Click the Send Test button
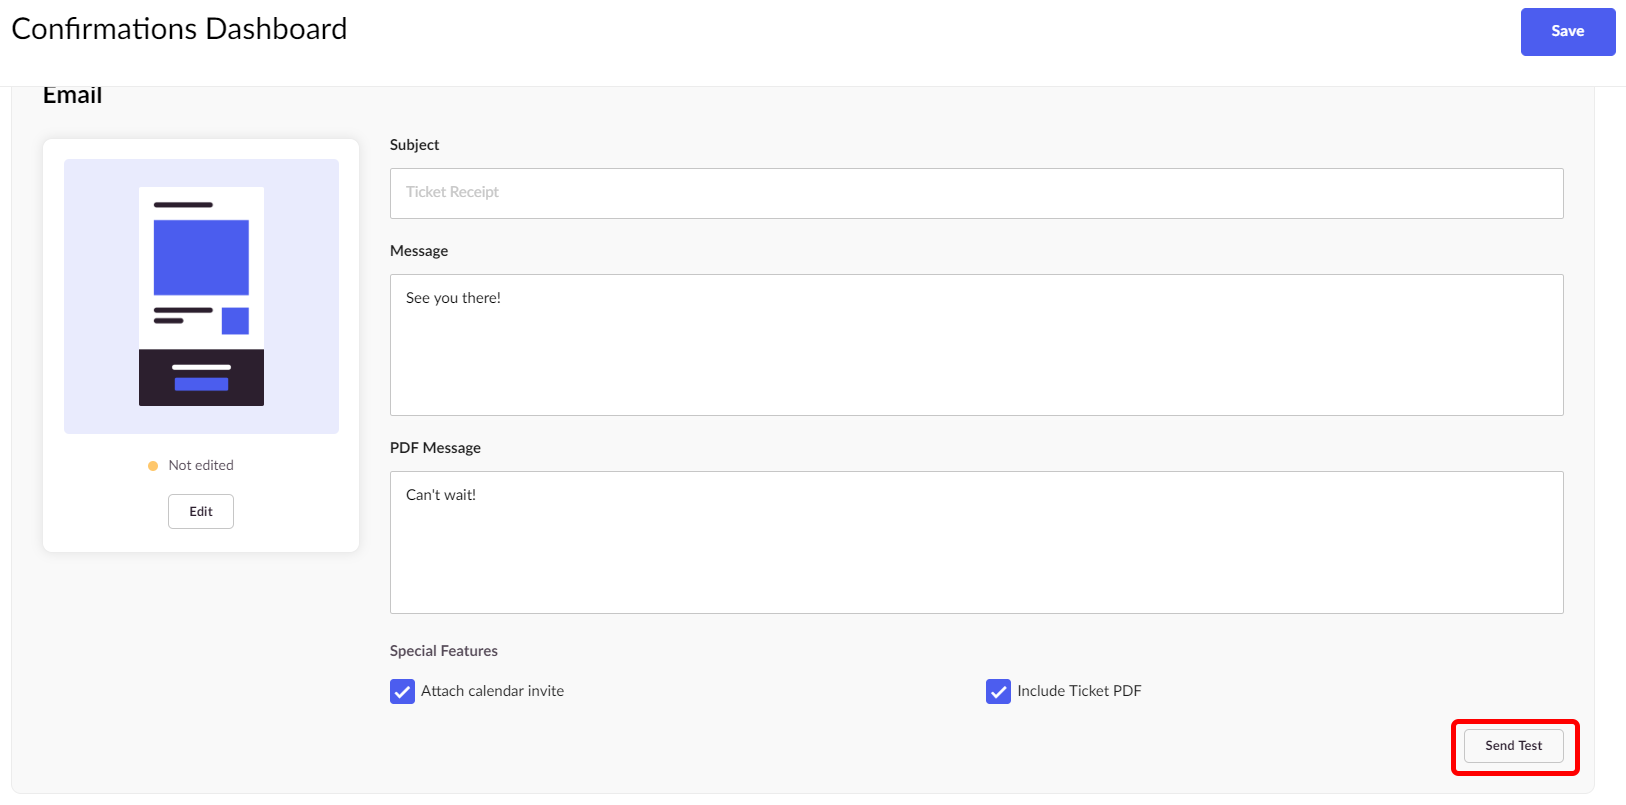Viewport: 1626px width, 805px height. 1513,746
